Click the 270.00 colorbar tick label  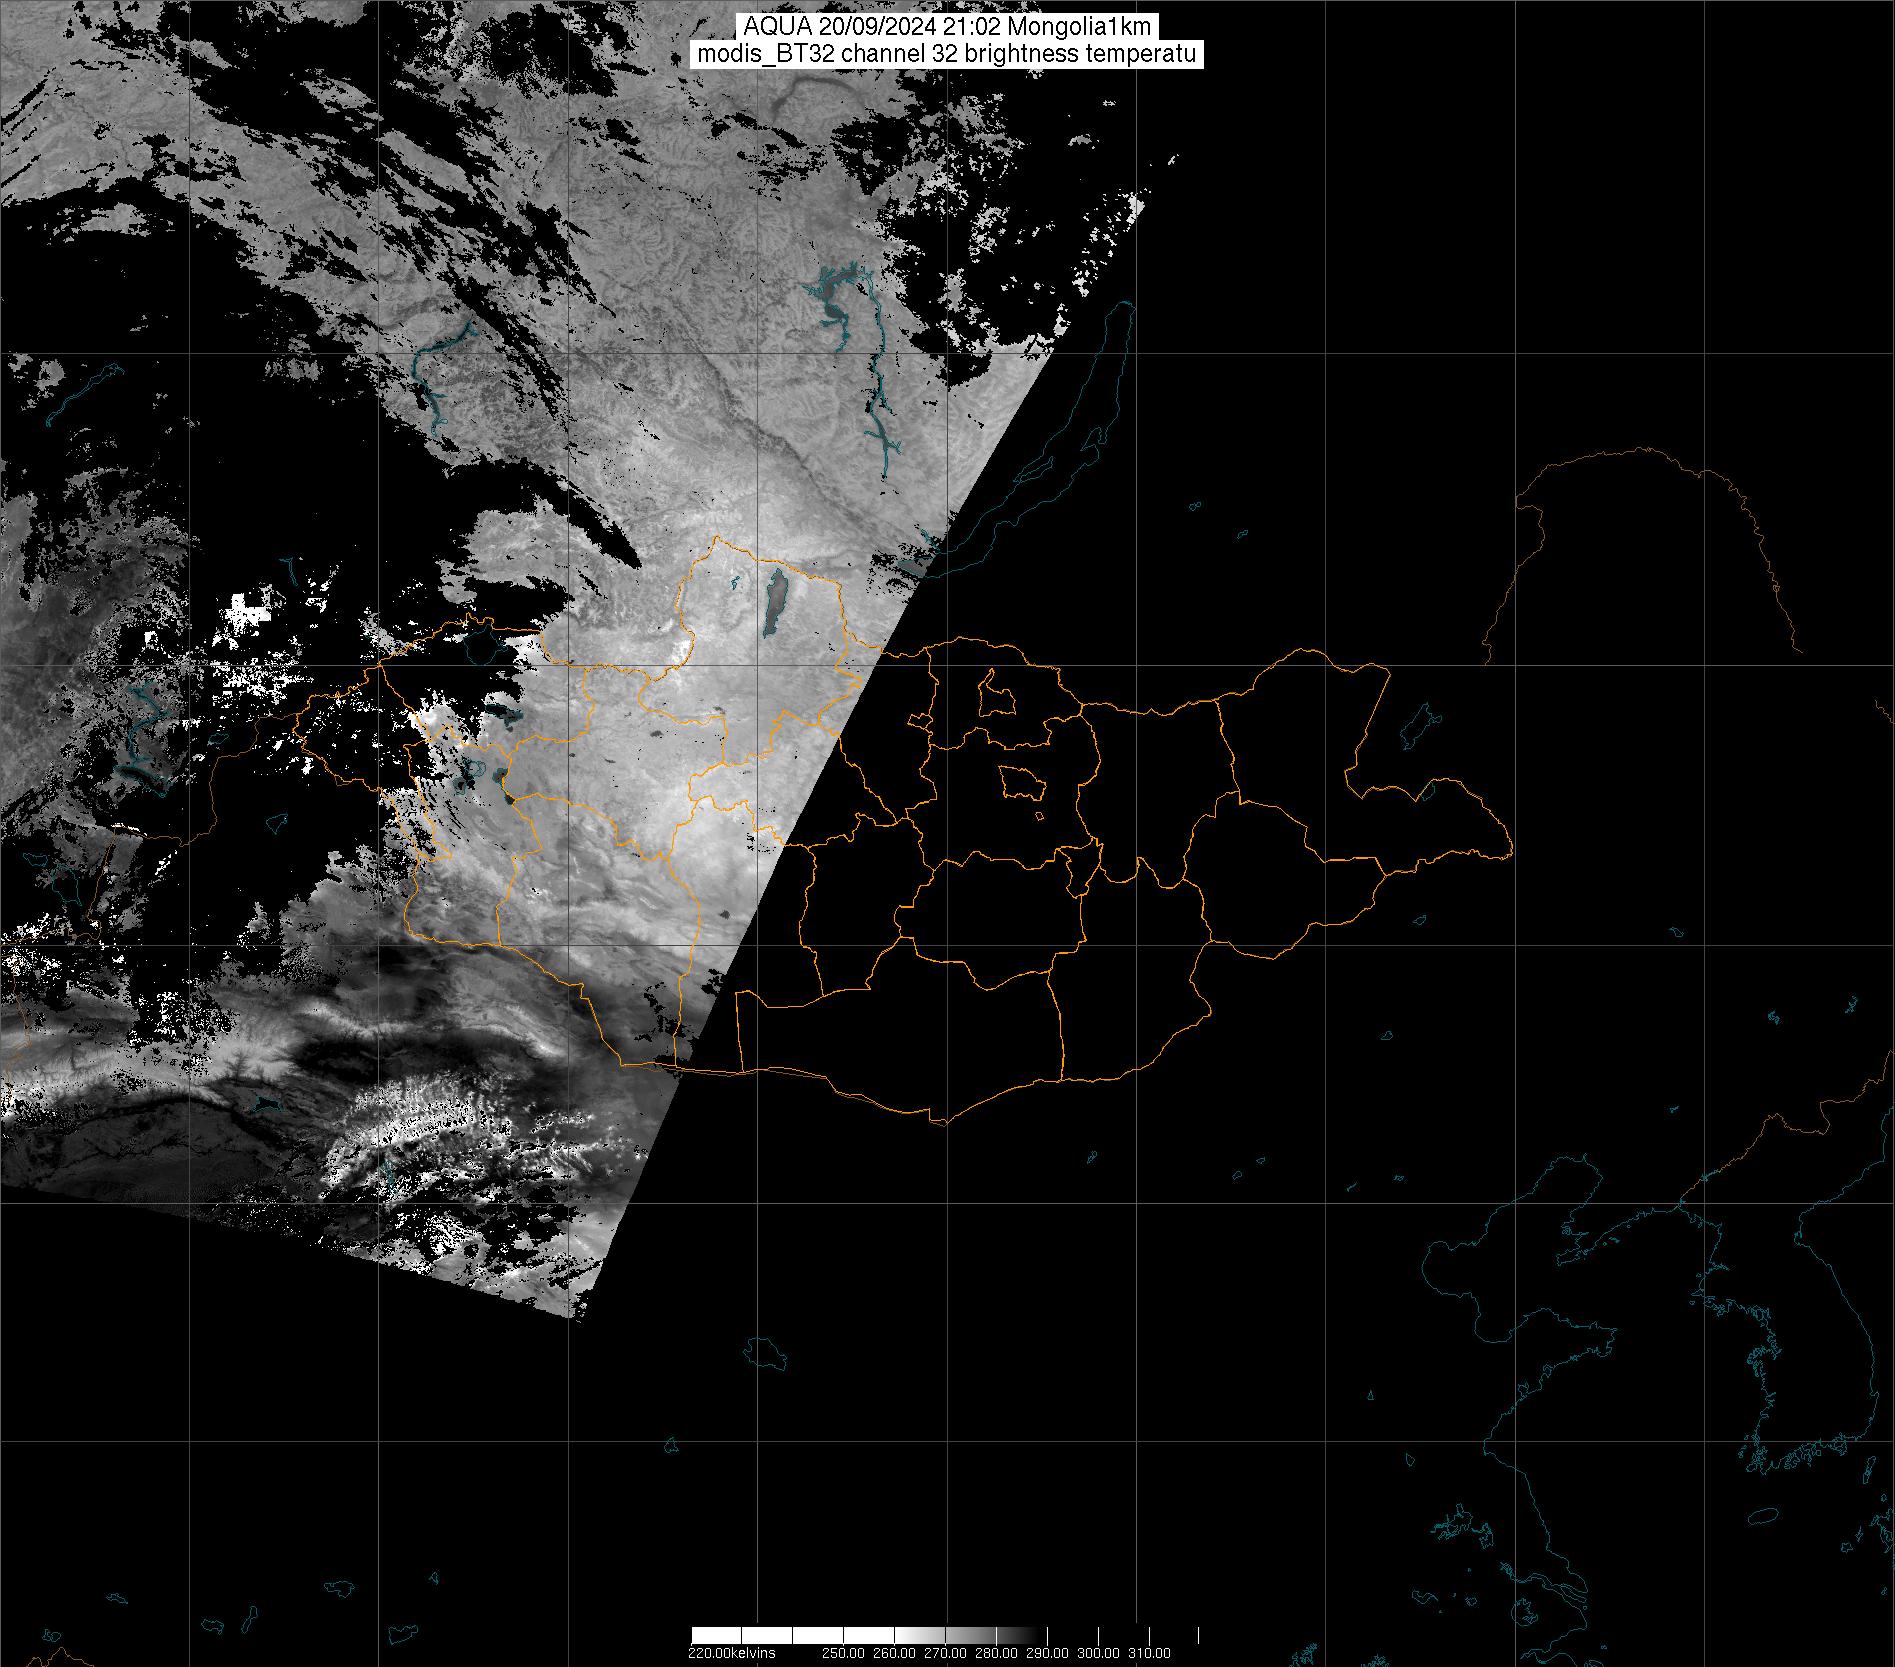(x=946, y=1653)
